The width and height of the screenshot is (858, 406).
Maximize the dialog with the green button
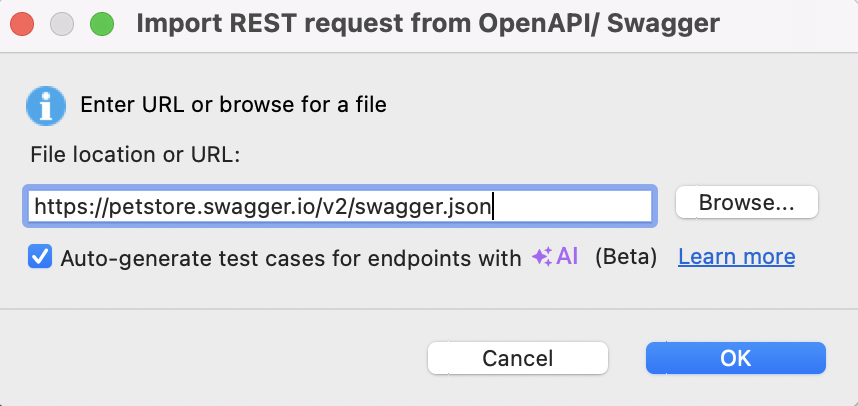101,23
